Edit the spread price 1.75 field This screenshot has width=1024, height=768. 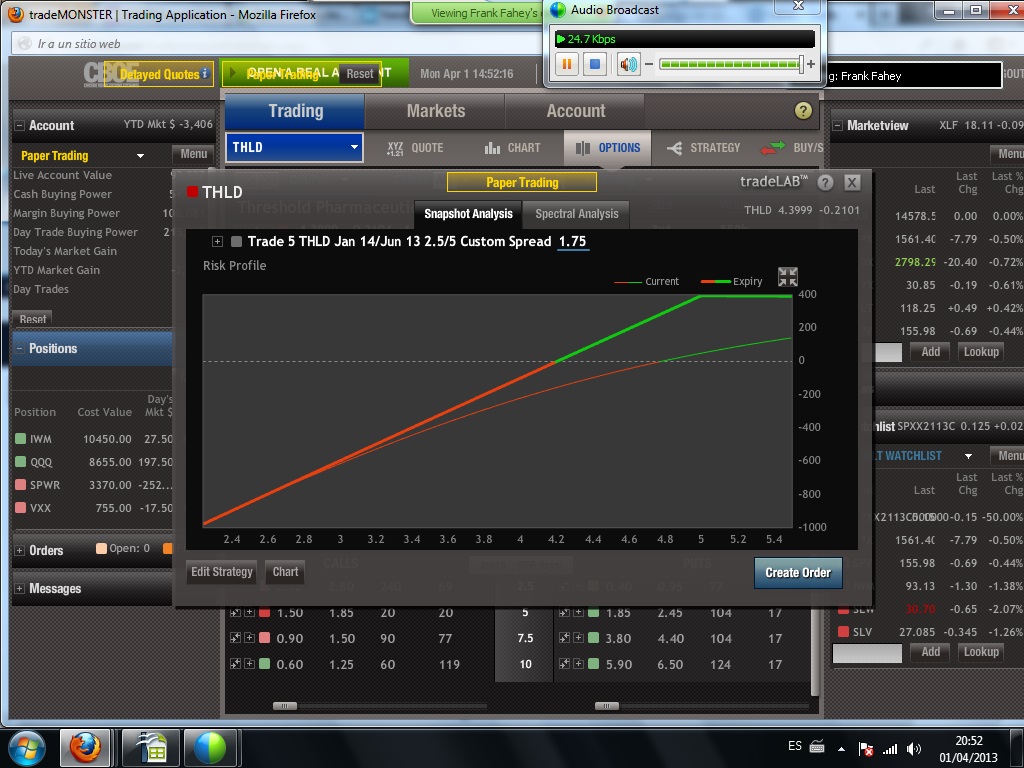573,242
